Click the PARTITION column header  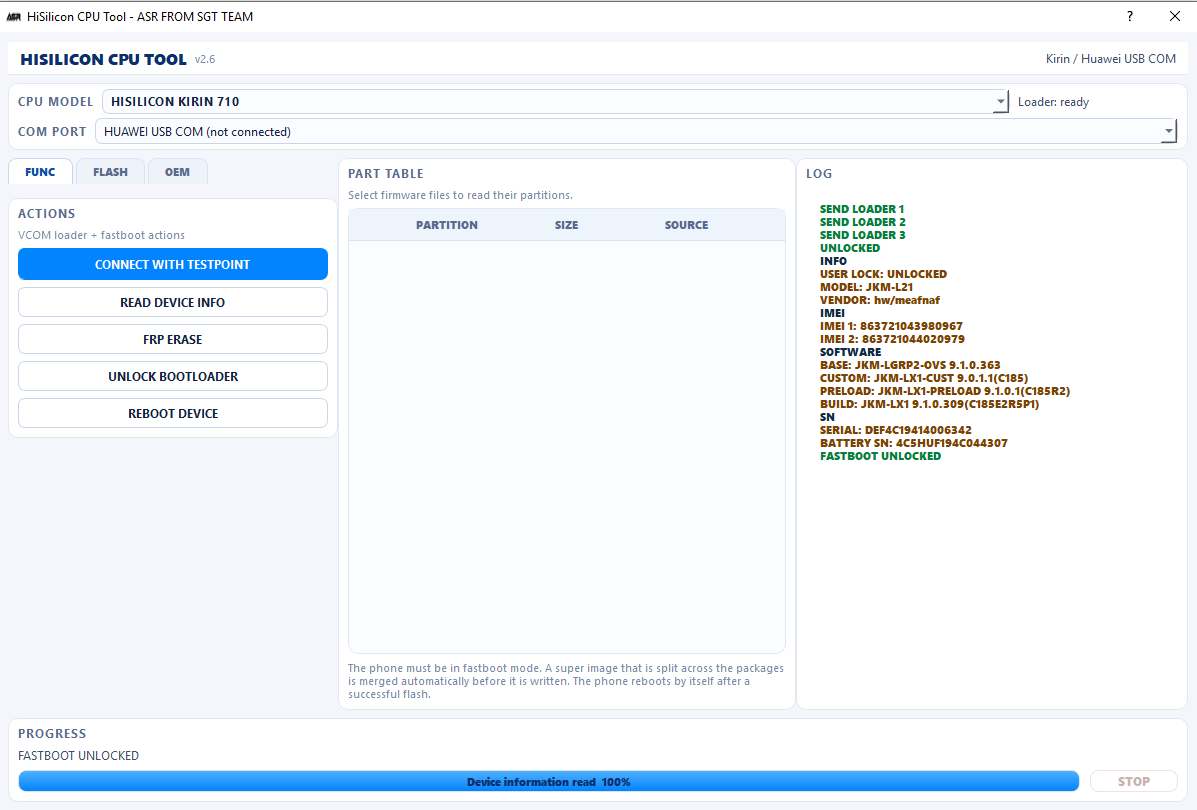pos(447,225)
